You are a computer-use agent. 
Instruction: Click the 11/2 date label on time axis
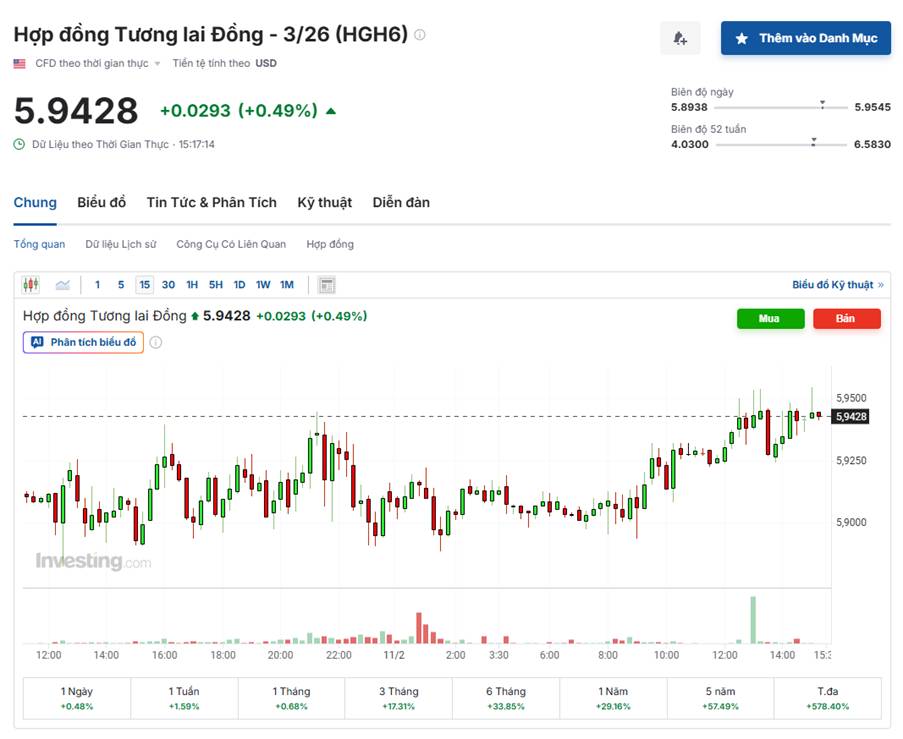[x=394, y=655]
